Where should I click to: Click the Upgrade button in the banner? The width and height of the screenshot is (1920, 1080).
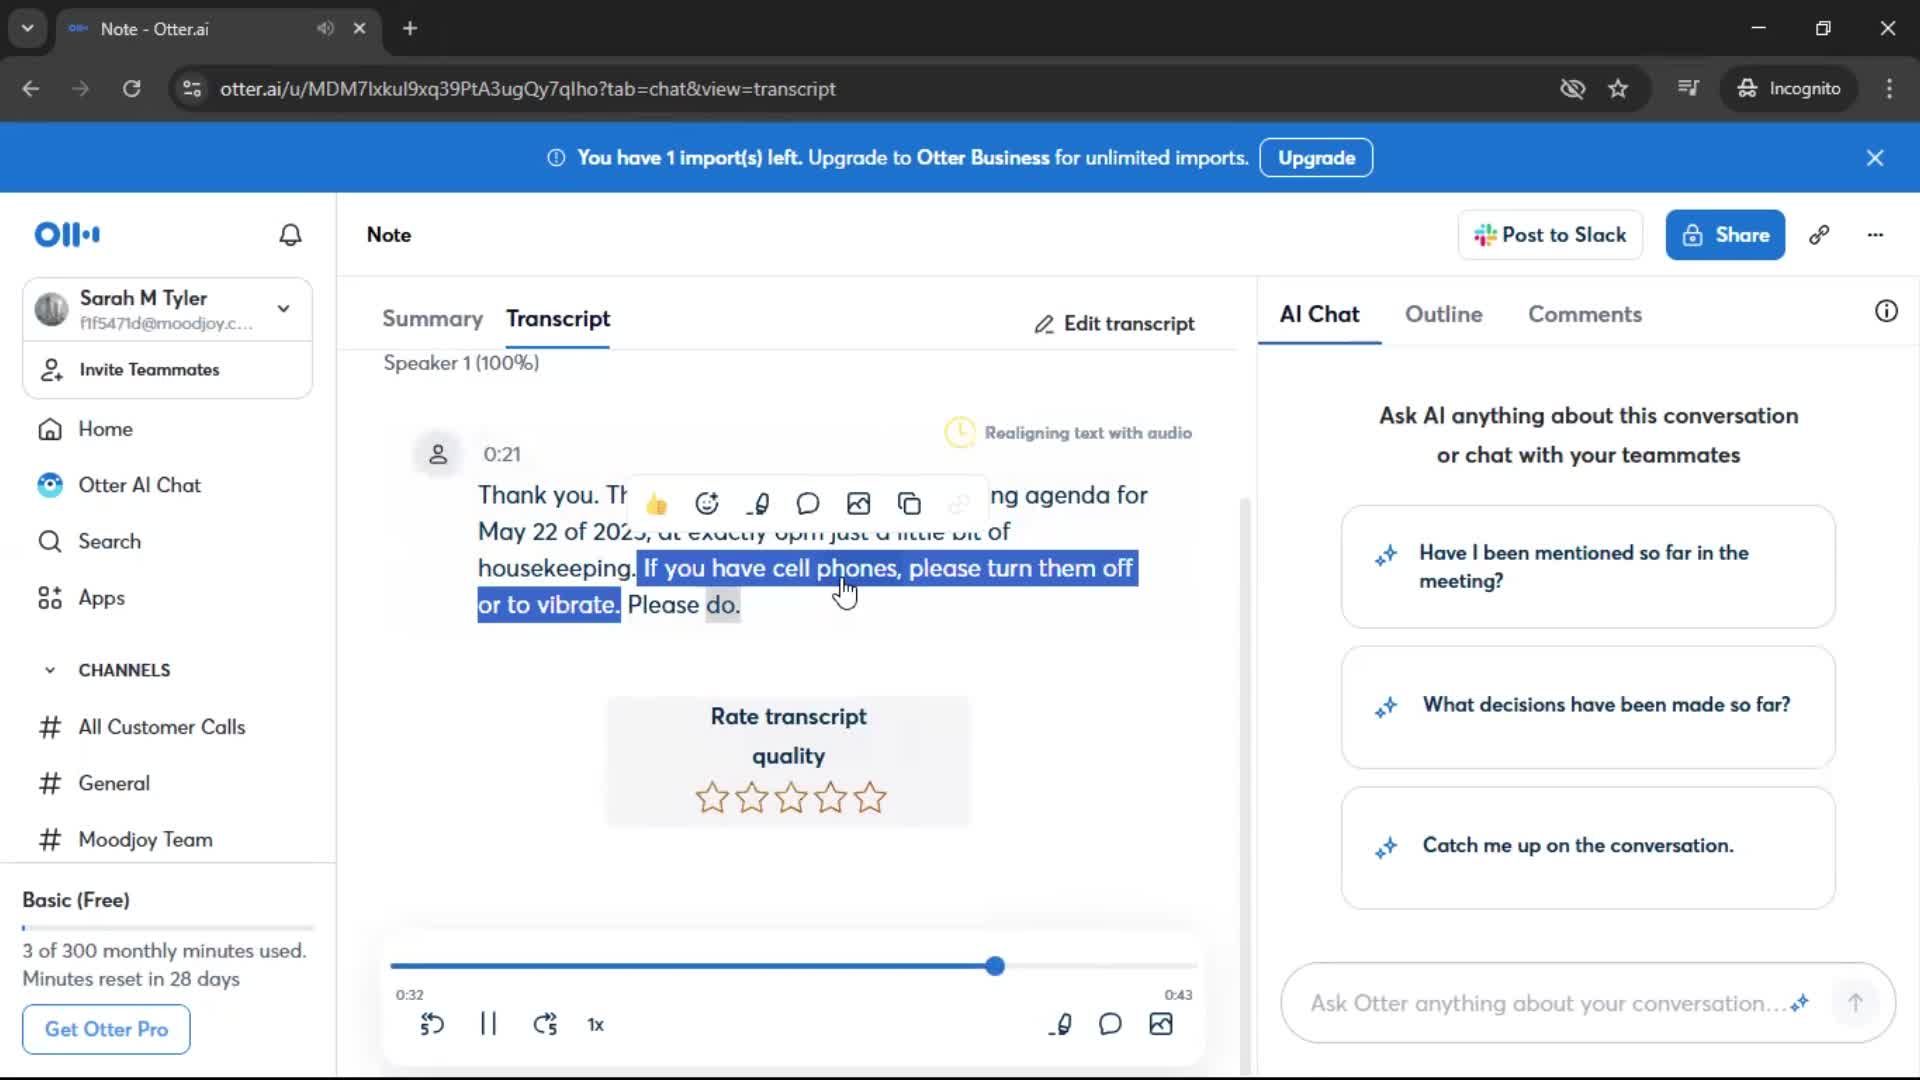pos(1316,158)
